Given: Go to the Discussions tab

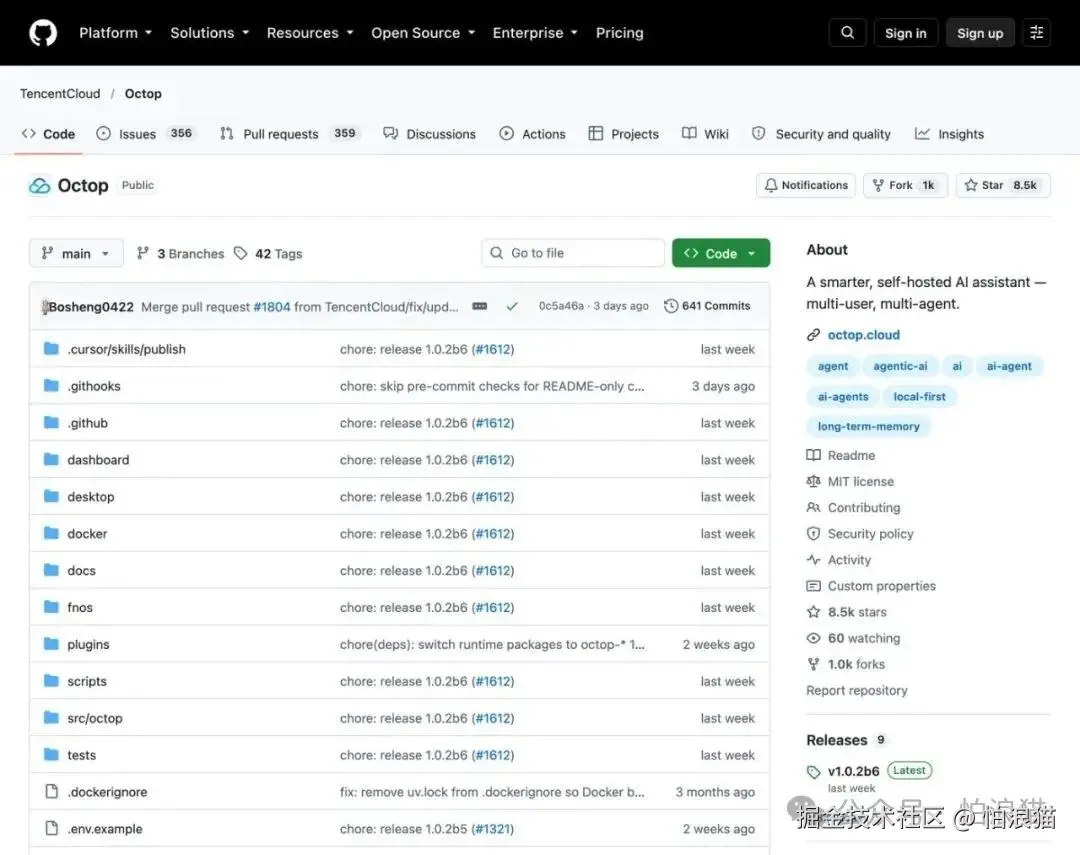Looking at the screenshot, I should 430,134.
